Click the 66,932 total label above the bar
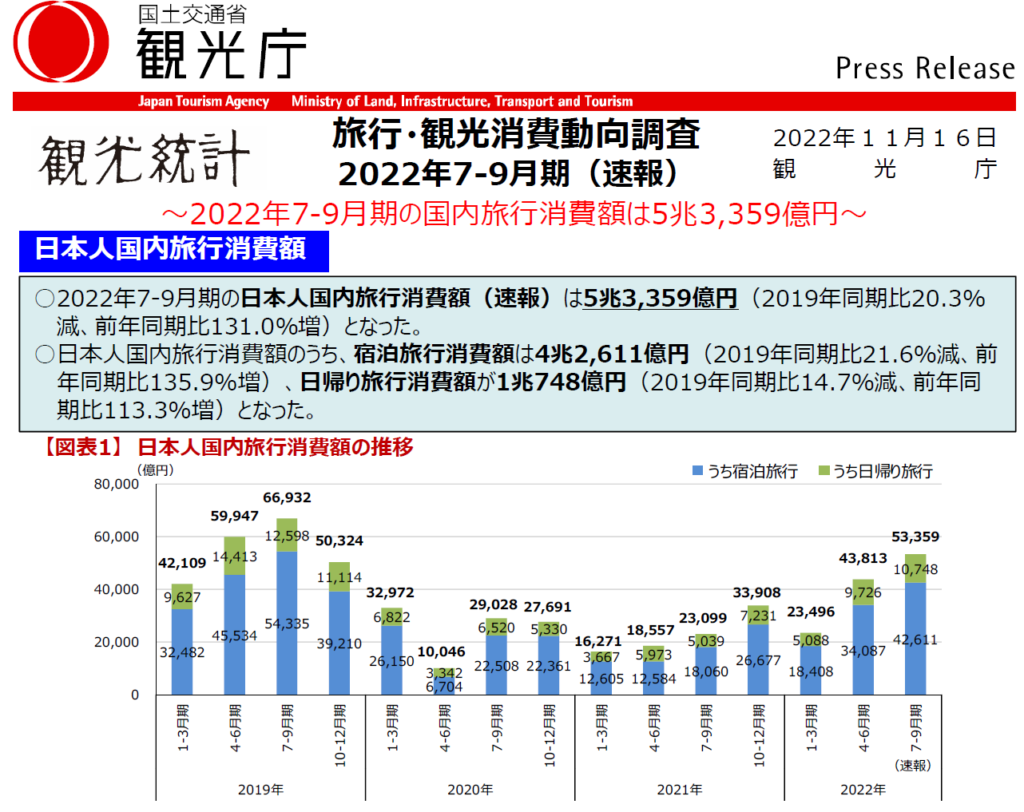 (286, 498)
